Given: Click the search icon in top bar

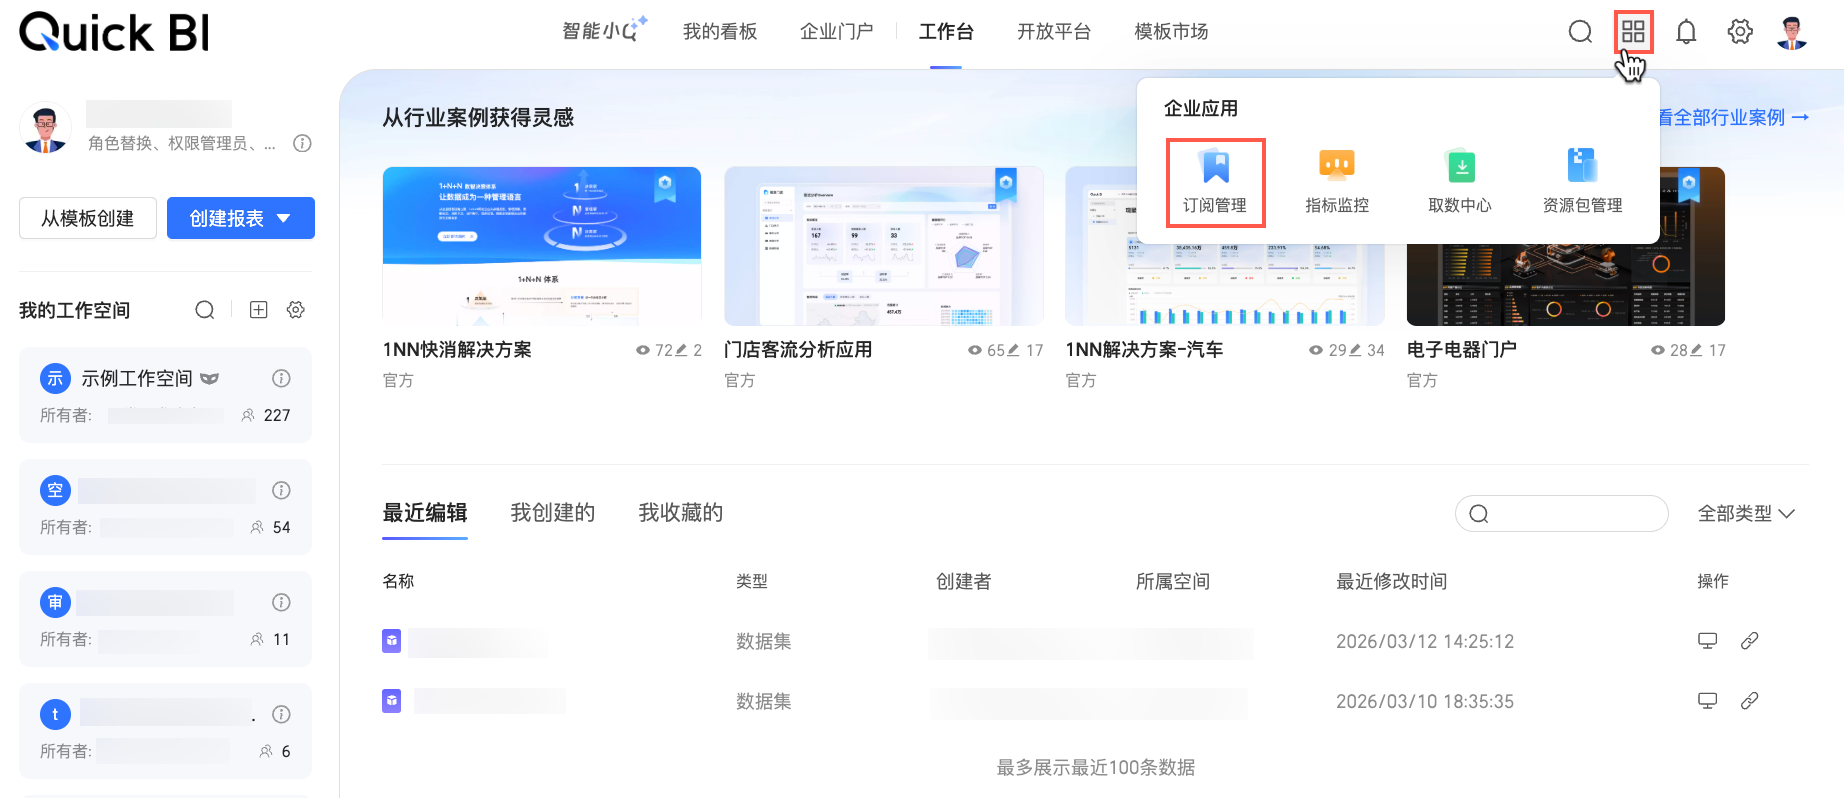Looking at the screenshot, I should (x=1580, y=32).
